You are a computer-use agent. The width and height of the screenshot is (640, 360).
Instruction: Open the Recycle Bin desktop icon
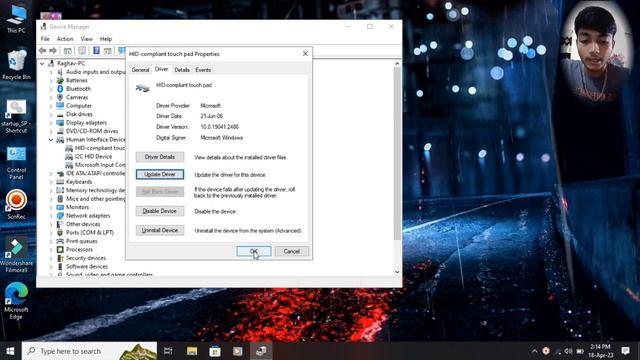(x=16, y=64)
